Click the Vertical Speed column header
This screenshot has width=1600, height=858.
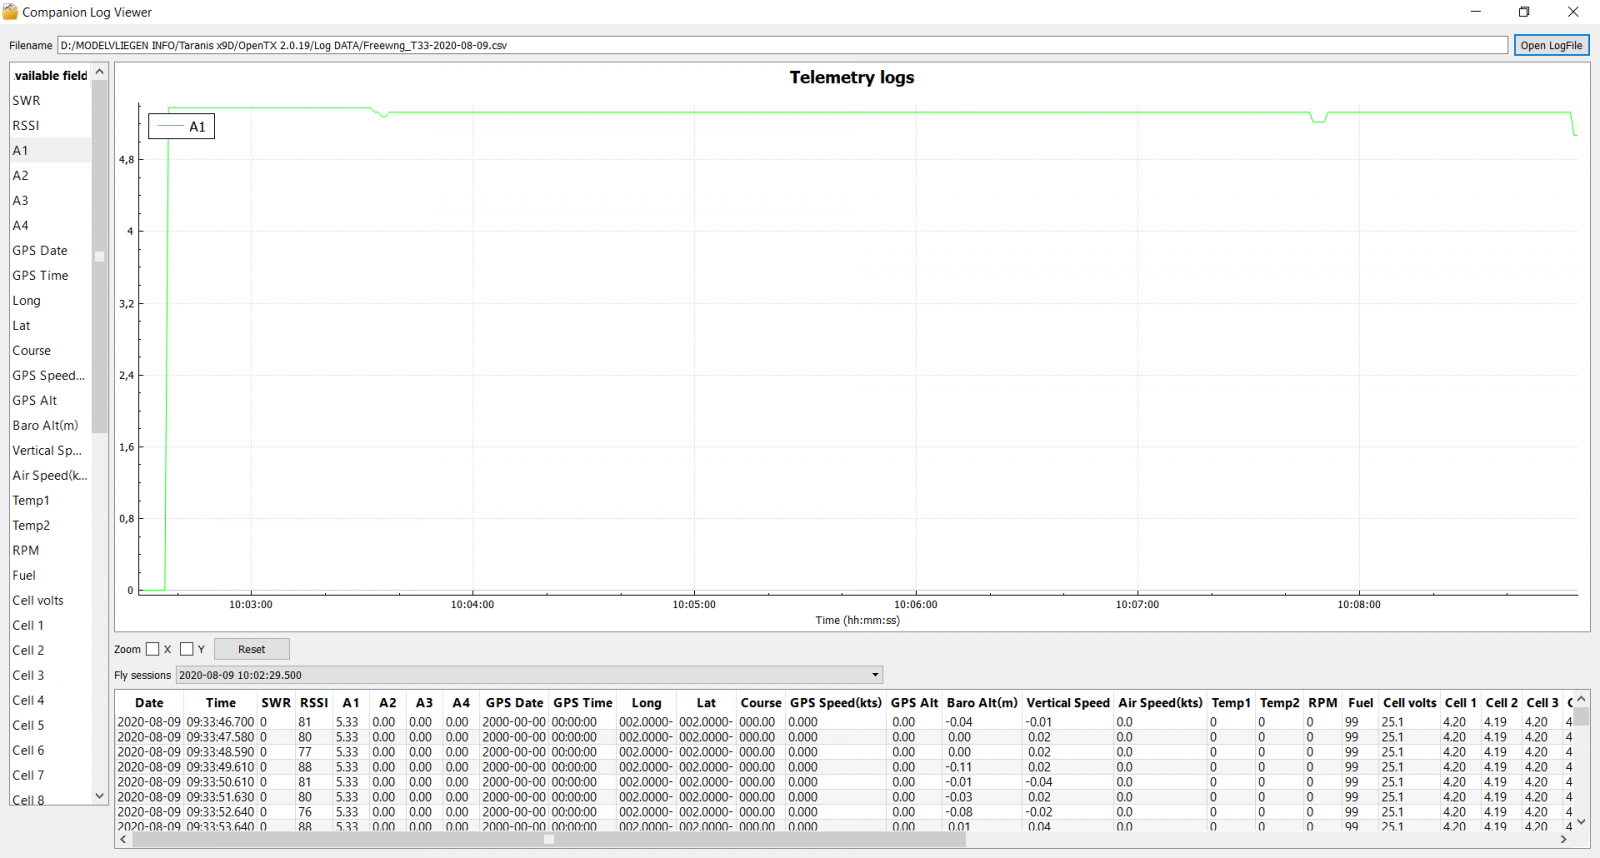click(1068, 703)
